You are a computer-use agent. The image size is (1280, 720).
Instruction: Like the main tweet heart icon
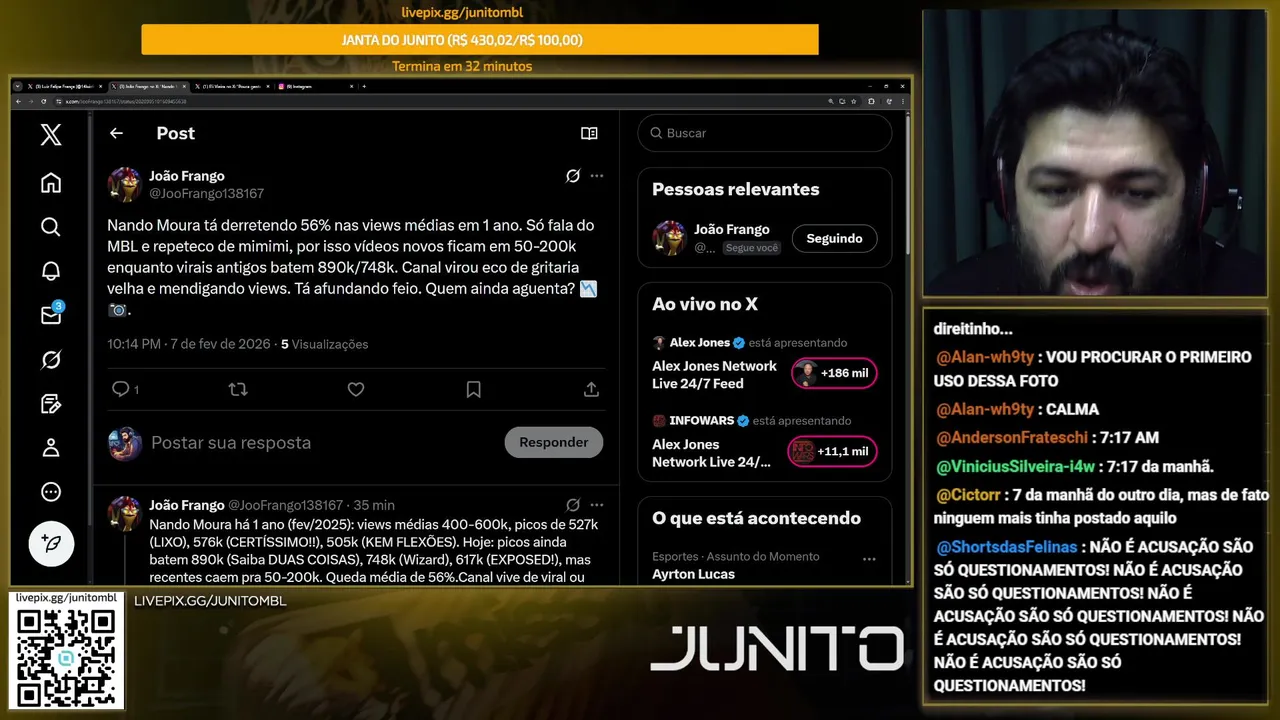click(x=356, y=389)
